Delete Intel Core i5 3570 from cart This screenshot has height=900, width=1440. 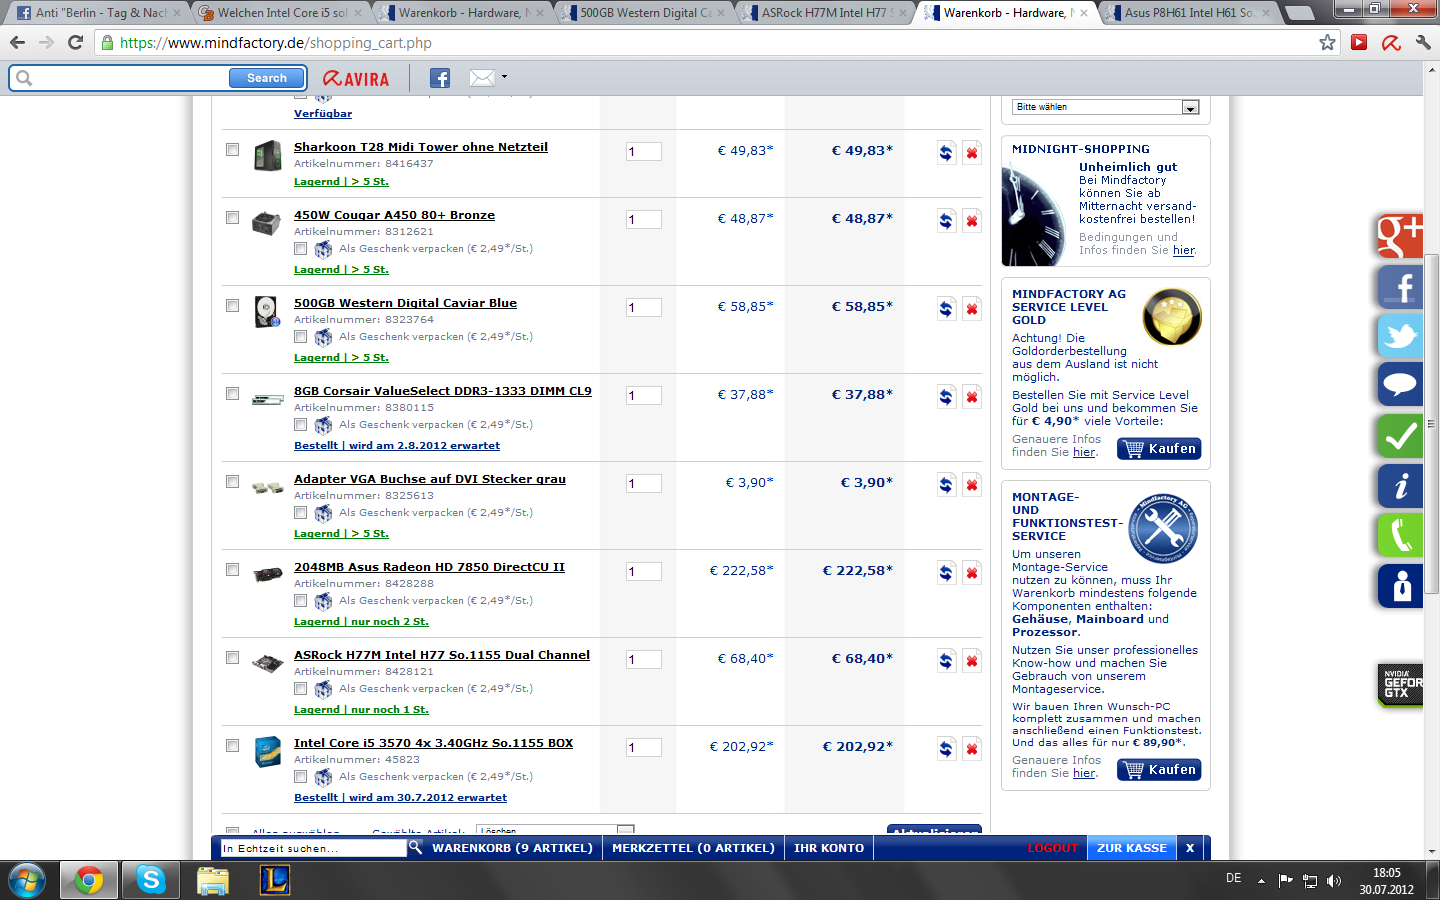pos(971,749)
